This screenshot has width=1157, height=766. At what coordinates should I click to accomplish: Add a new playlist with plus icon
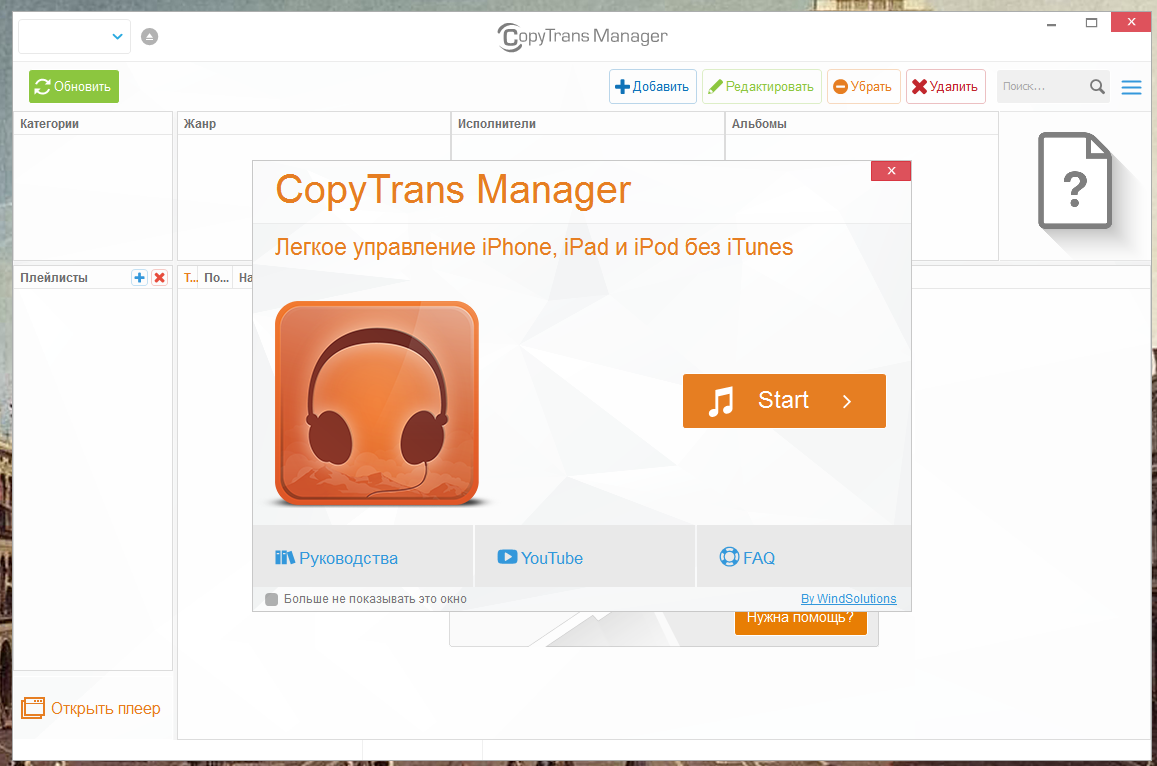pos(139,277)
